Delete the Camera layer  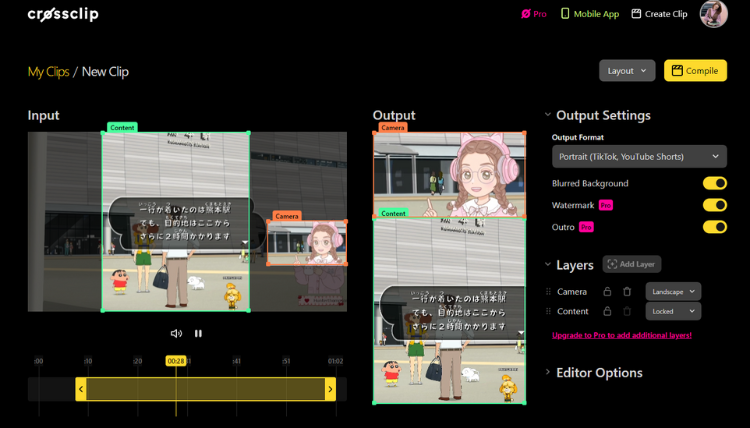[627, 291]
